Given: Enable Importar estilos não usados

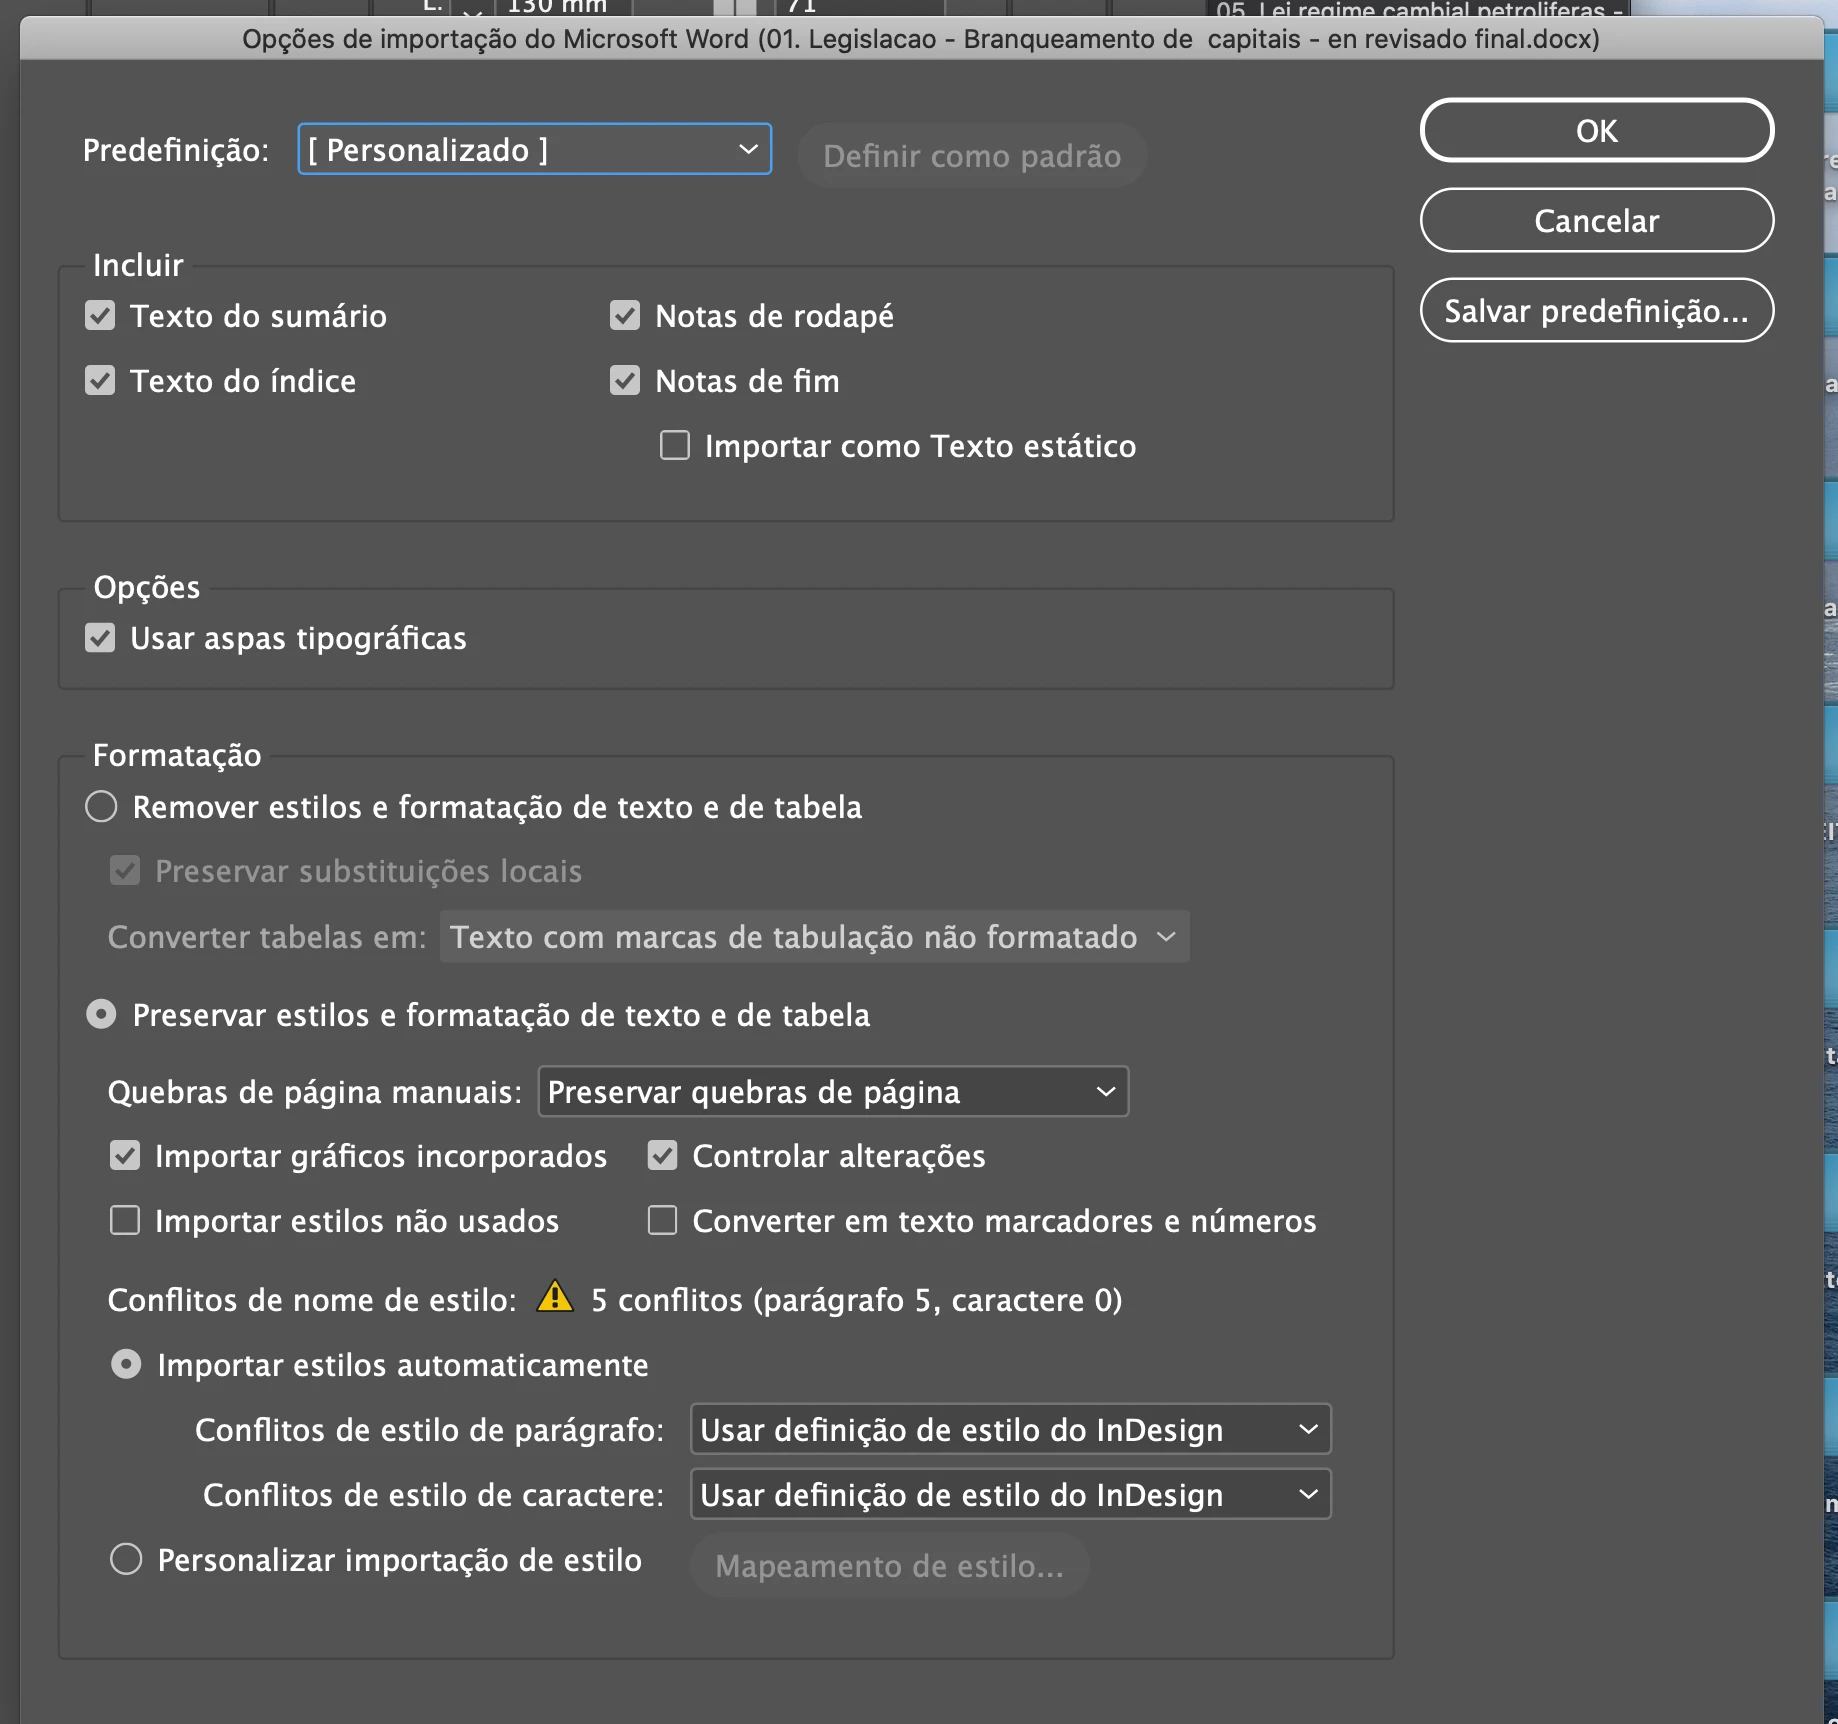Looking at the screenshot, I should [125, 1221].
